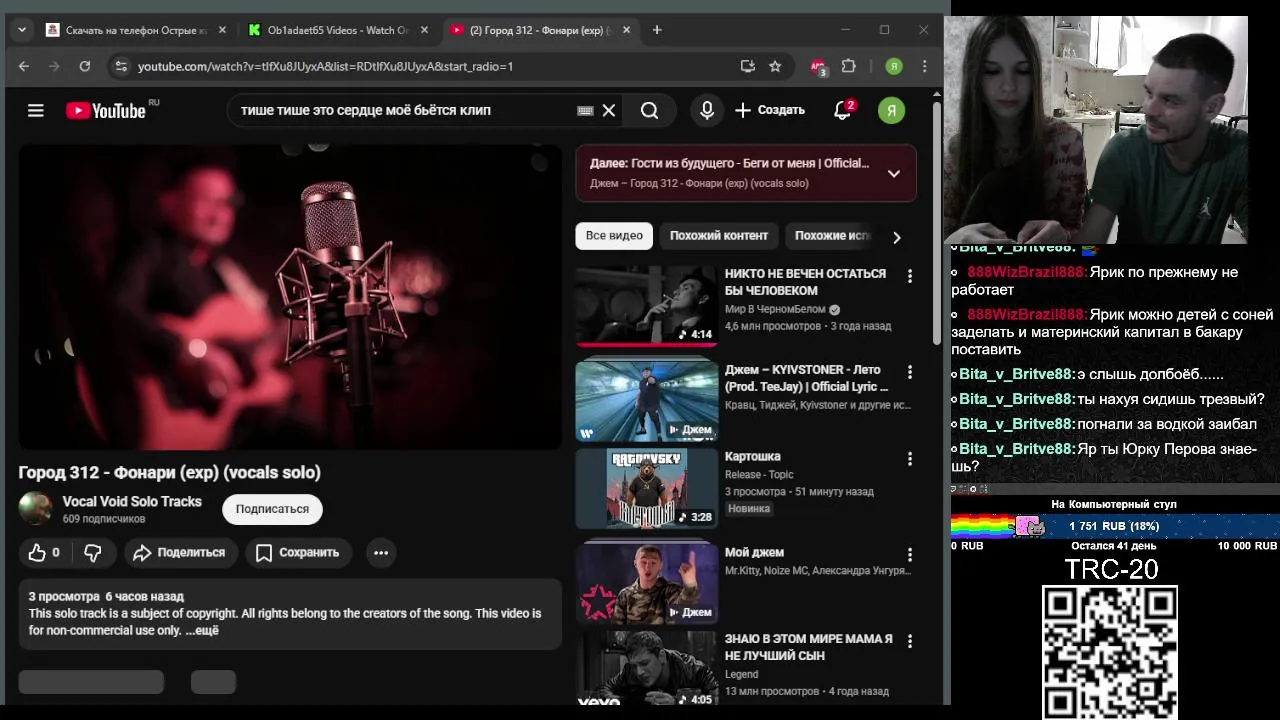Open Картошка video thumbnail

pyautogui.click(x=646, y=488)
